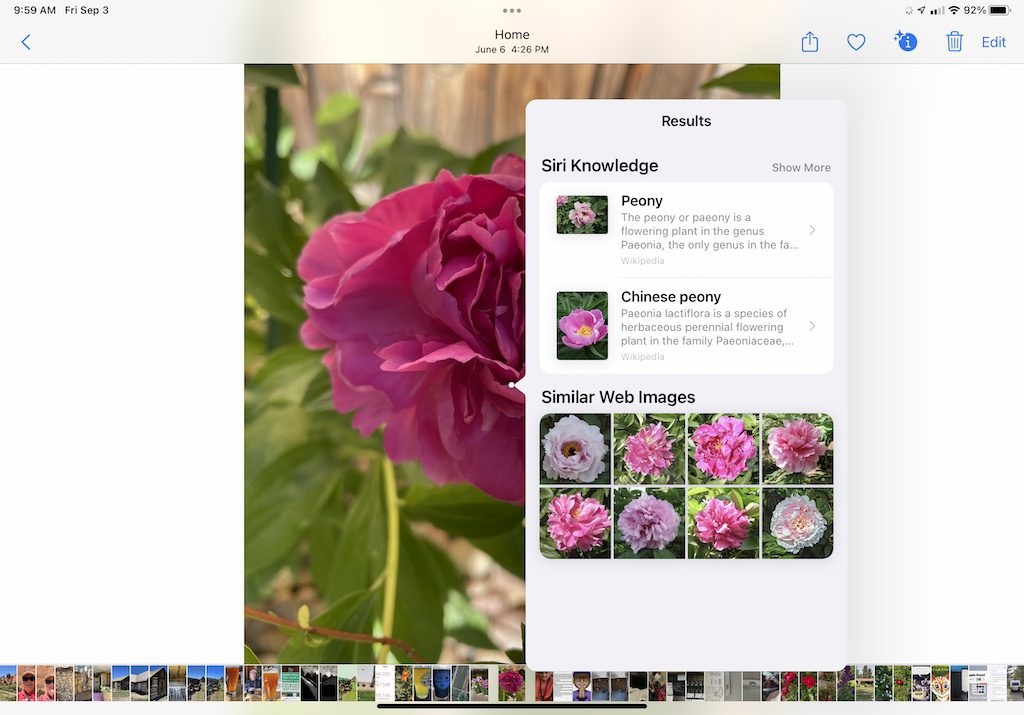
Task: Tap the three-dot multitasking menu
Action: [512, 11]
